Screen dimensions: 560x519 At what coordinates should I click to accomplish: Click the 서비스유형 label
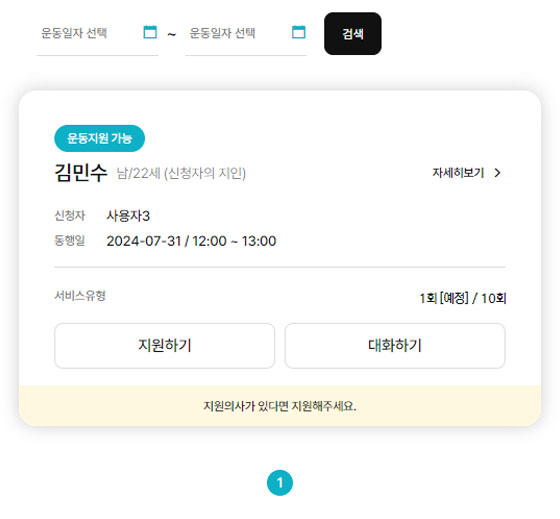pyautogui.click(x=80, y=296)
